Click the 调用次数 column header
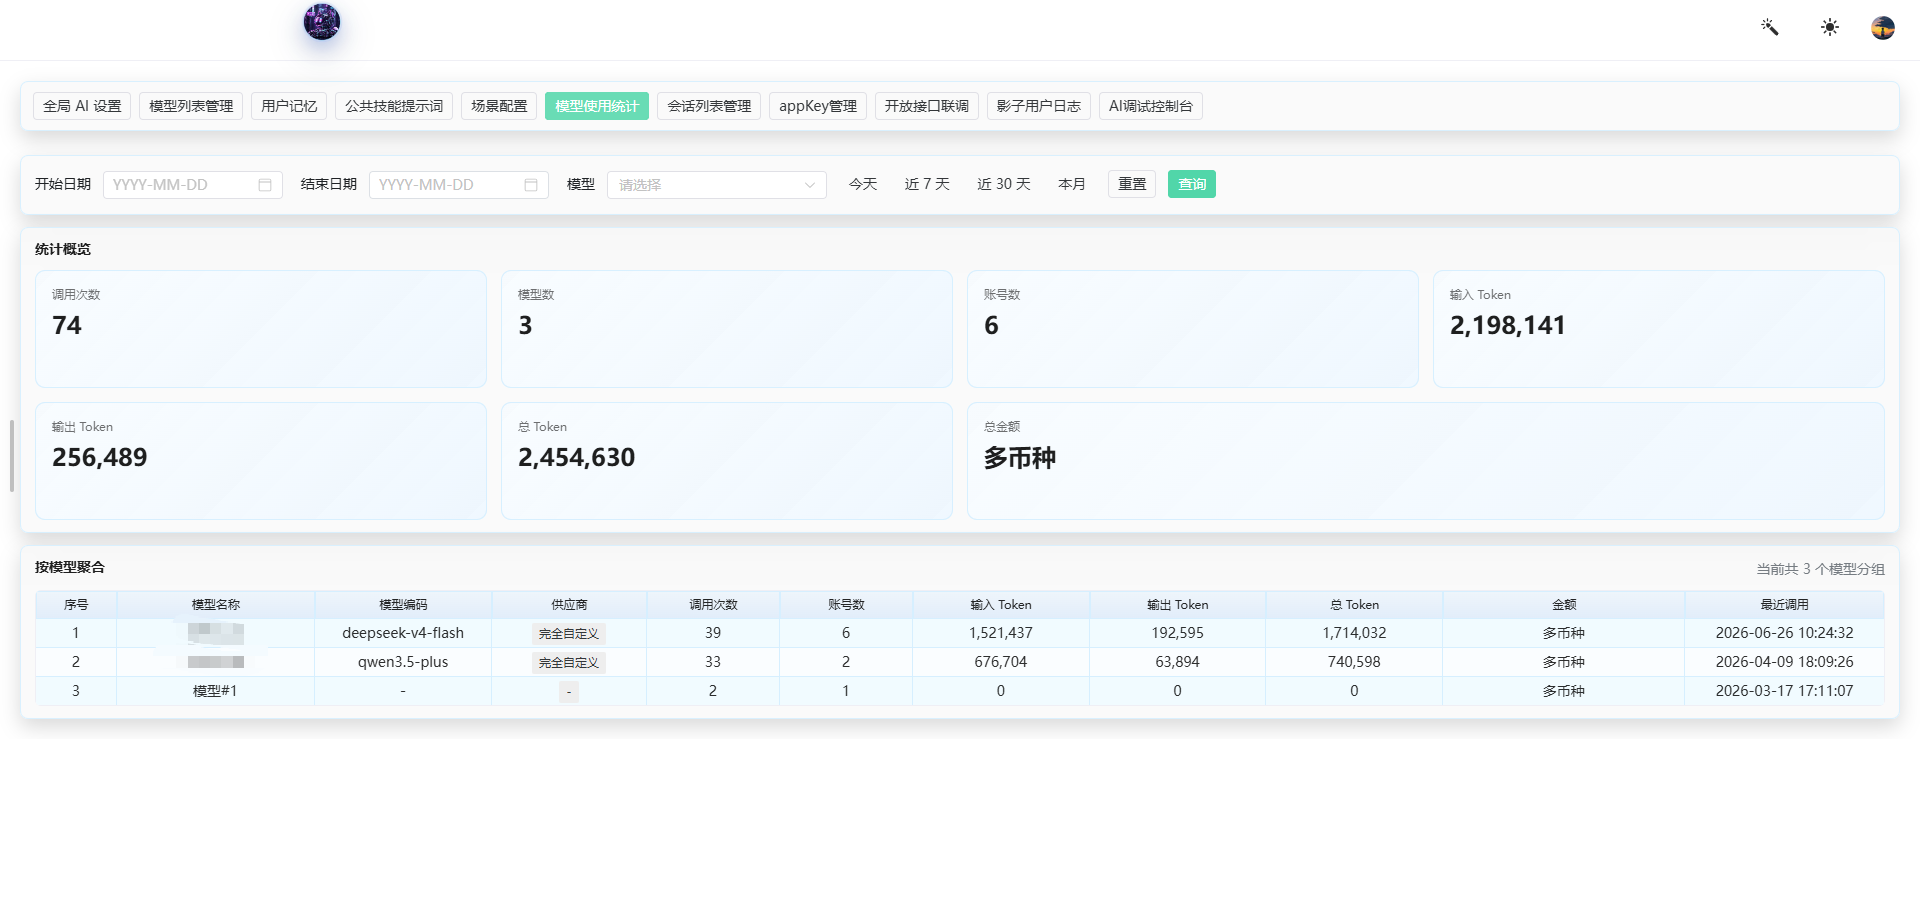This screenshot has height=910, width=1920. (x=713, y=605)
